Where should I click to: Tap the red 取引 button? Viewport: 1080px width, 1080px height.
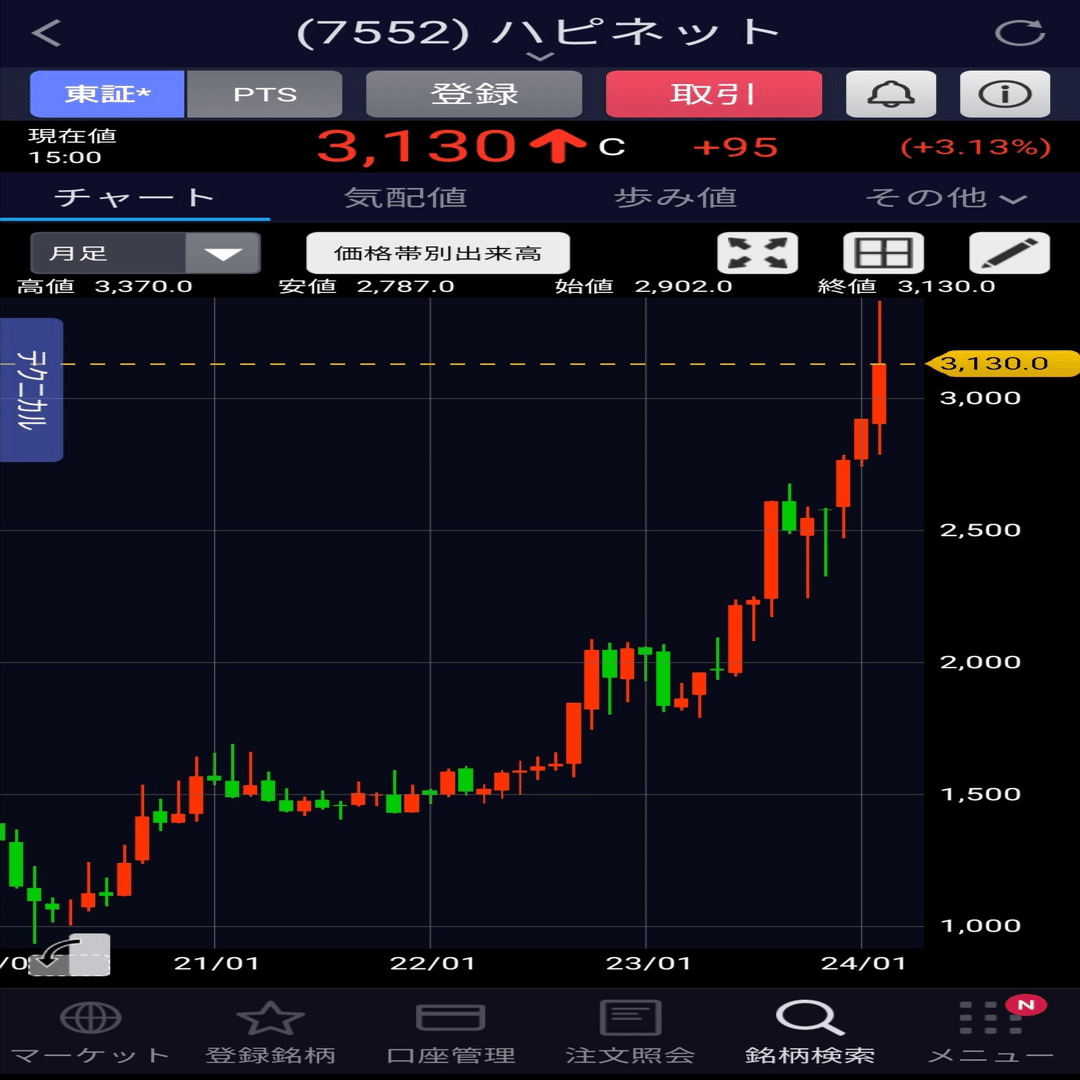714,94
